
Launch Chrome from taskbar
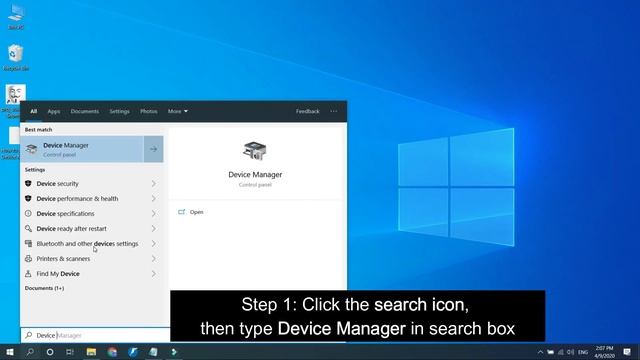[x=112, y=352]
